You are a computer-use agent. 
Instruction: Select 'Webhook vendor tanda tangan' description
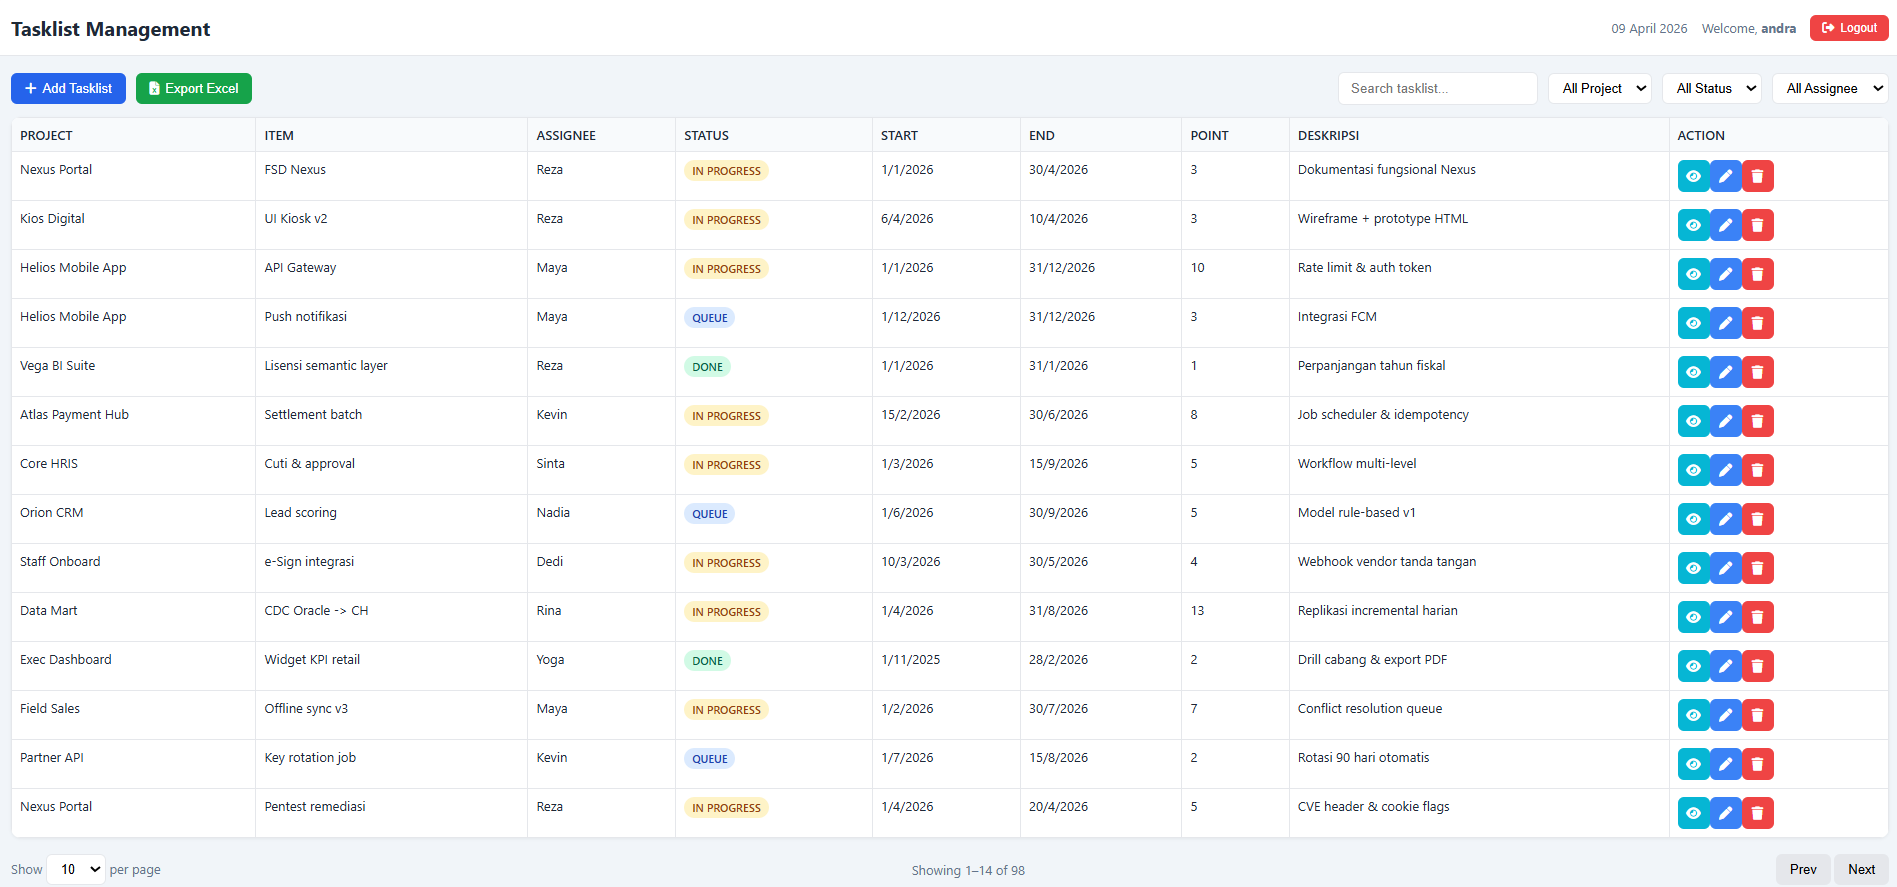click(1387, 562)
